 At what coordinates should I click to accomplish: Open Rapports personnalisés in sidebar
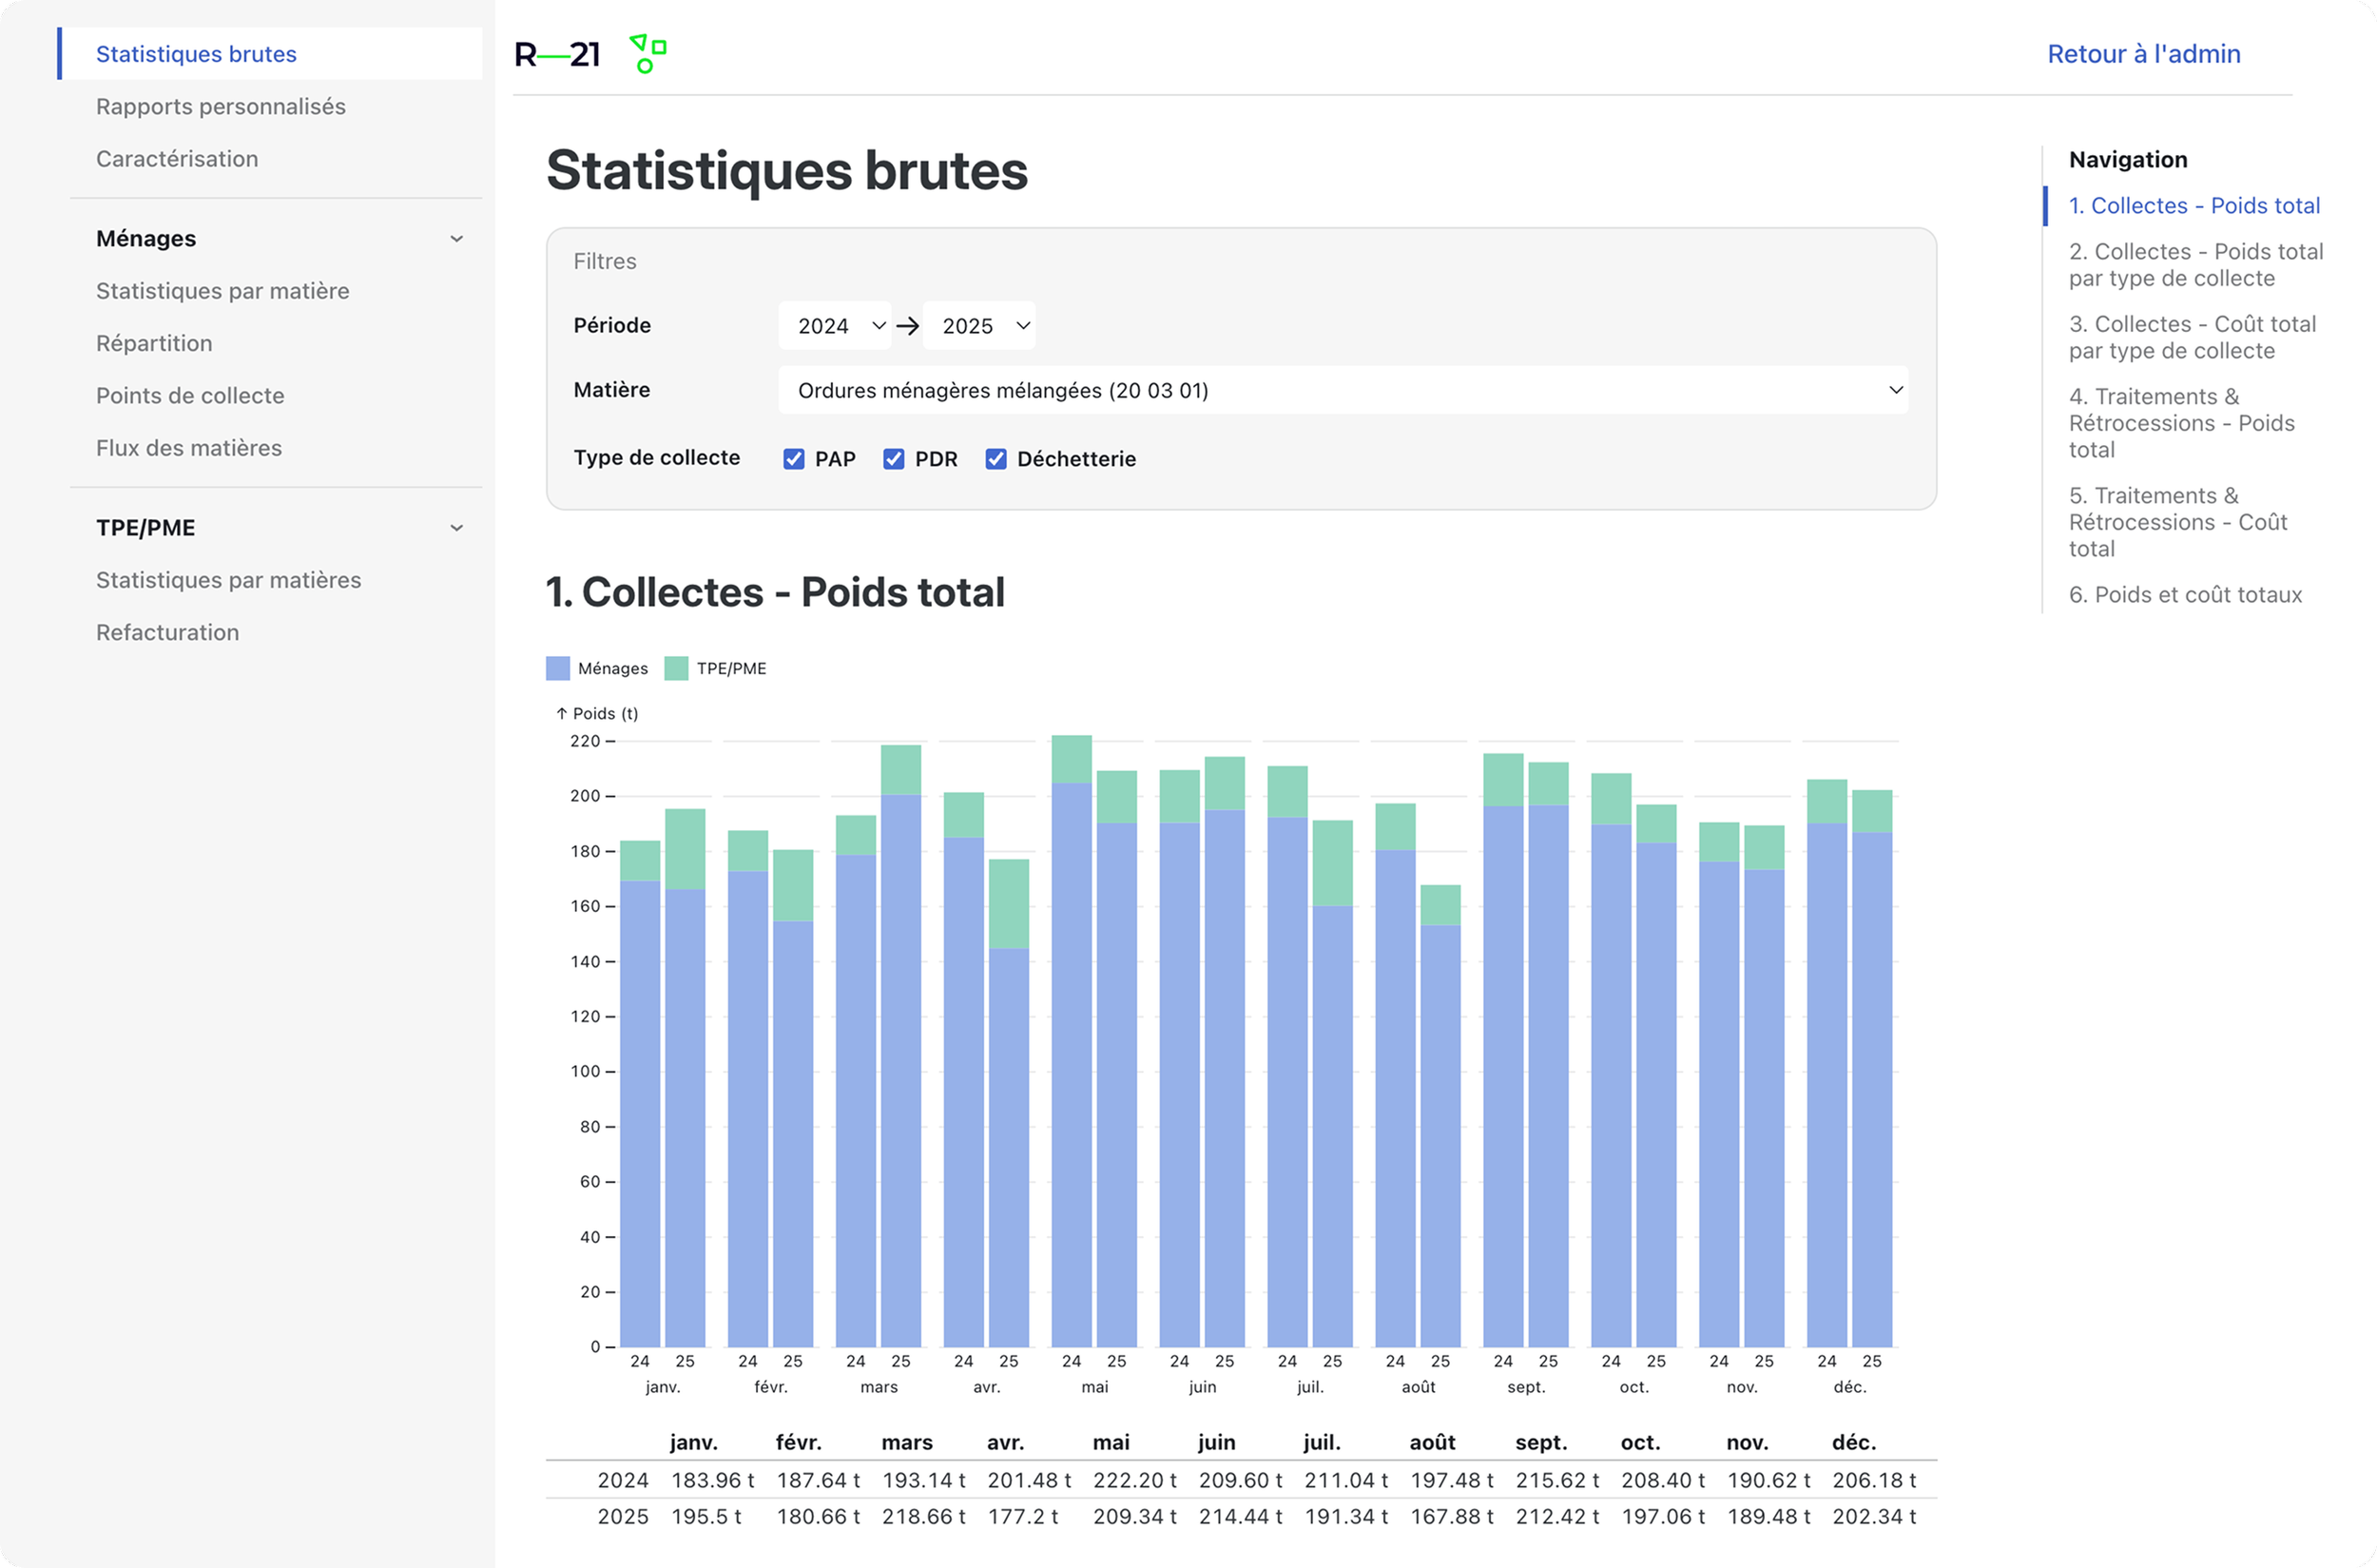click(x=221, y=106)
